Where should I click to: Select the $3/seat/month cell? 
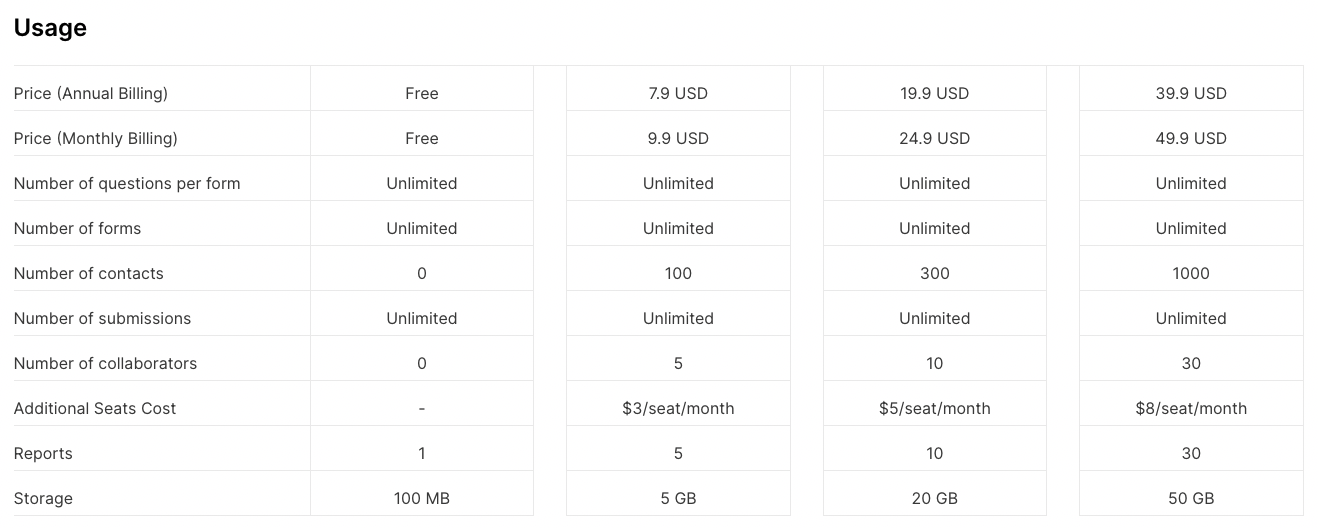(x=678, y=408)
